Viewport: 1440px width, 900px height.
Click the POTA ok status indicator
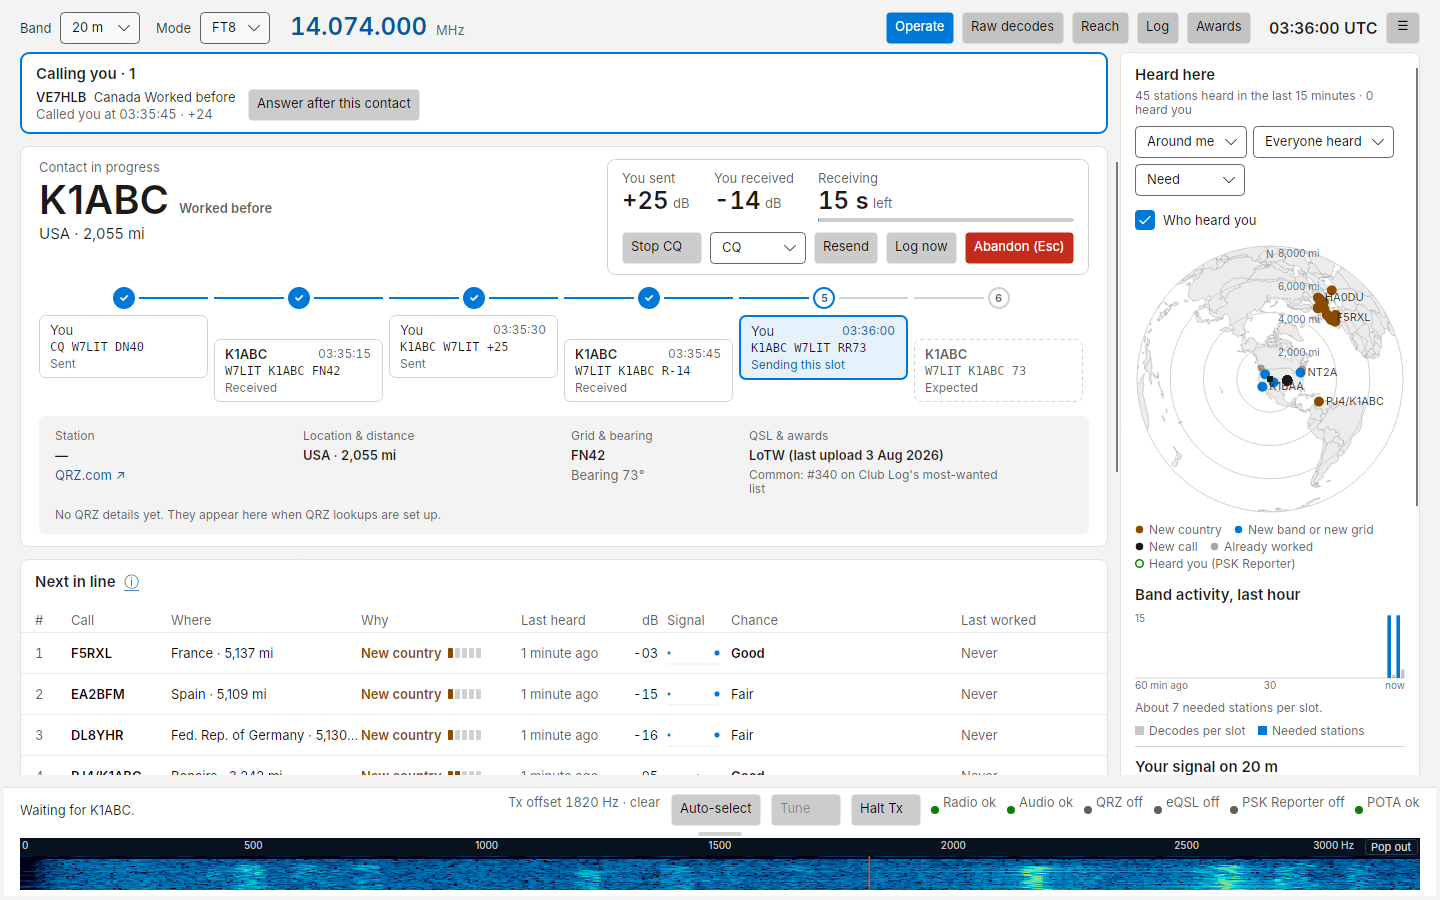point(1387,803)
